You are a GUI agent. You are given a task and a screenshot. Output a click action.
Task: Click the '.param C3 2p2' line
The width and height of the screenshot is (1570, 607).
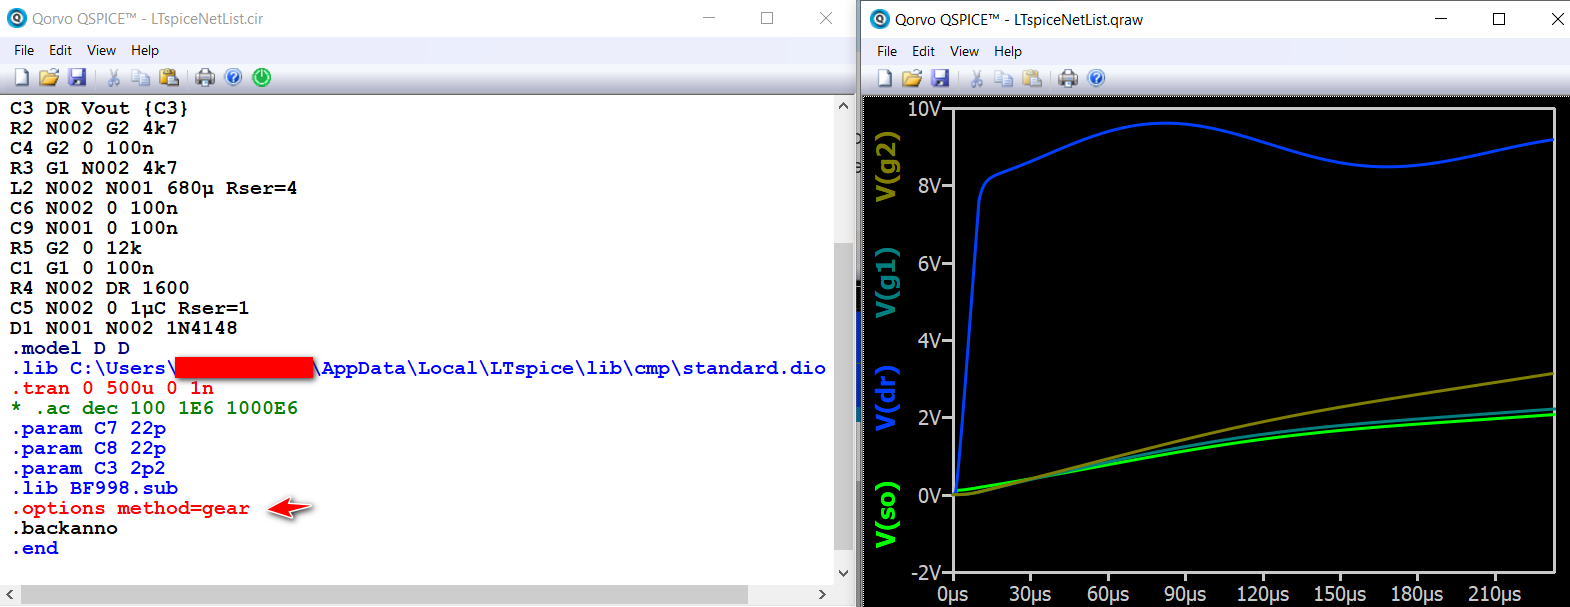click(88, 468)
